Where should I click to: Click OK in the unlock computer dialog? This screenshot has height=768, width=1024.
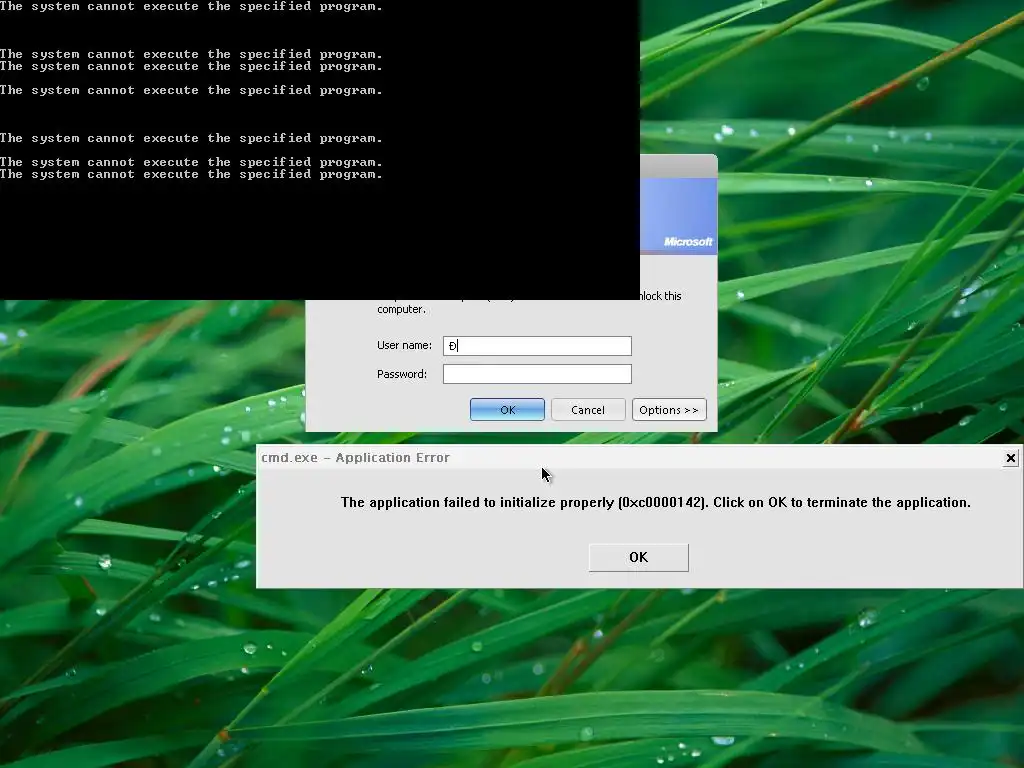point(507,409)
